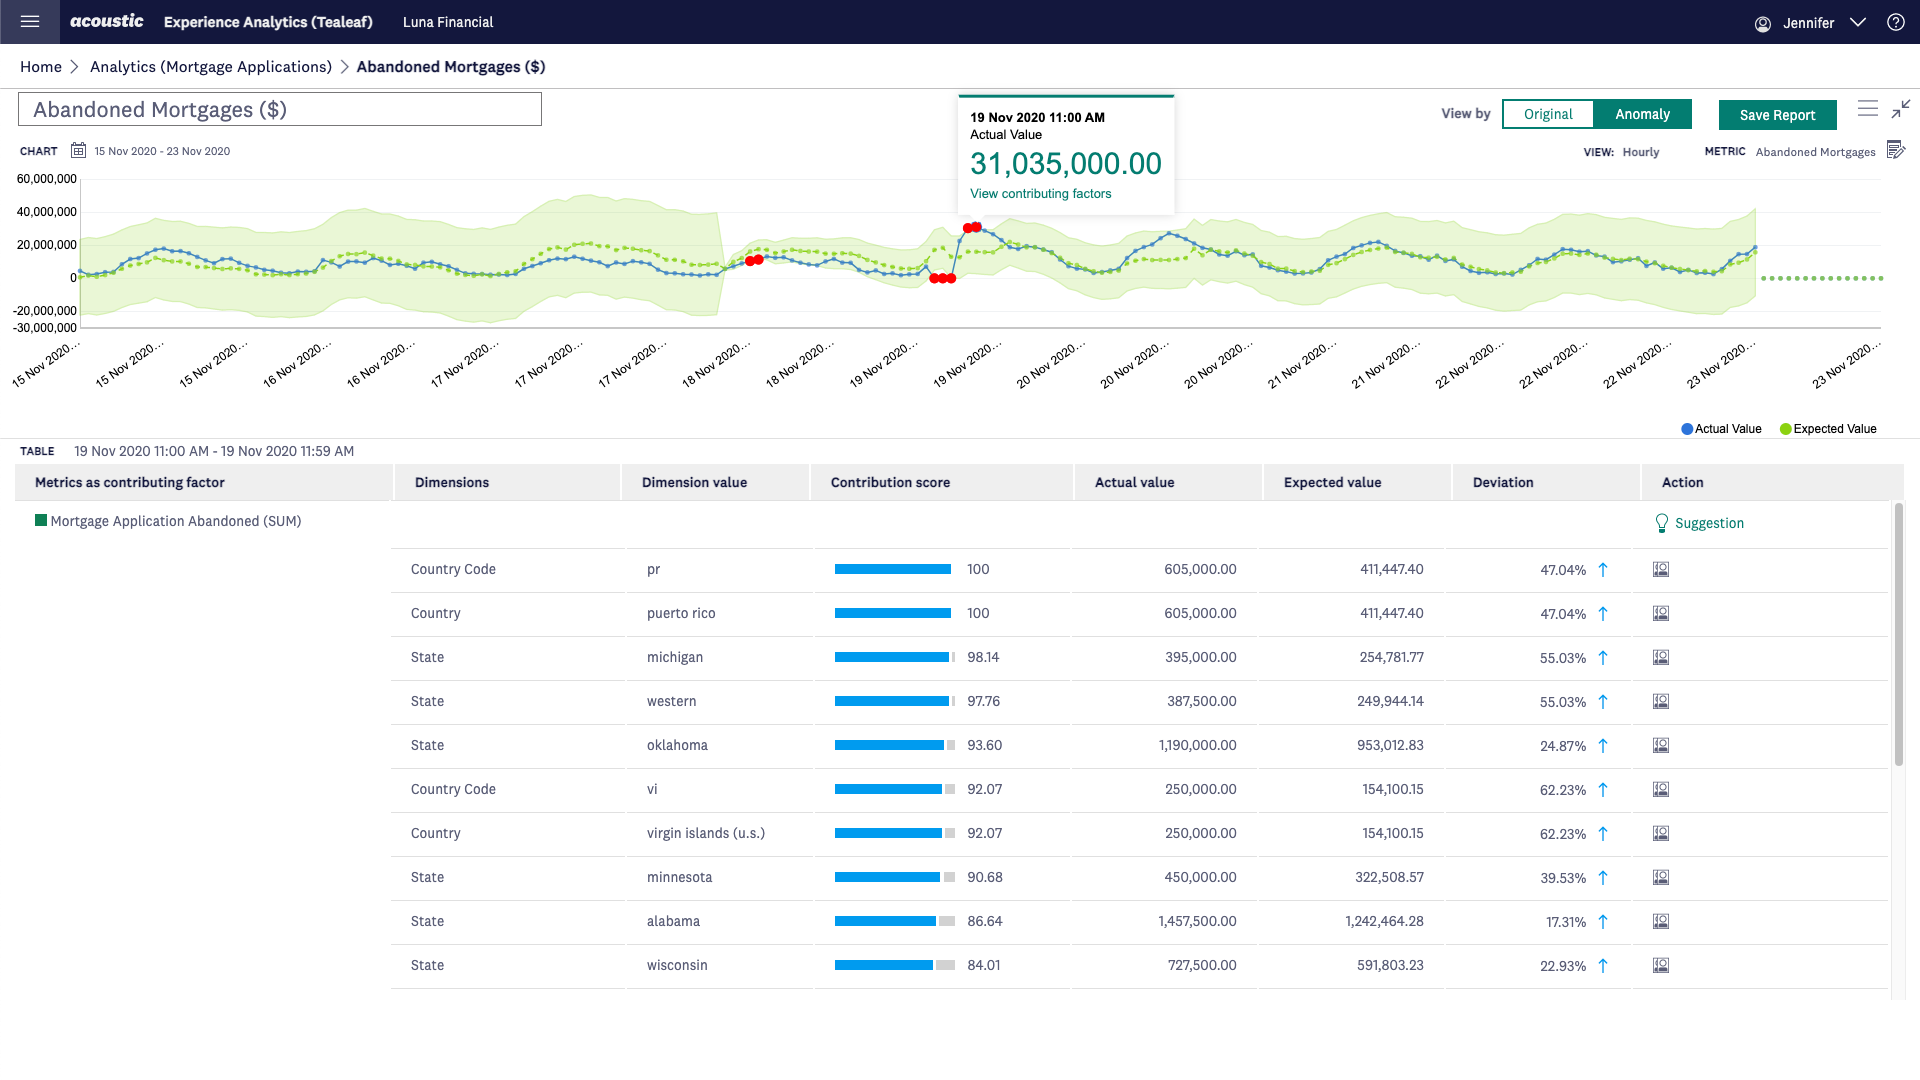The width and height of the screenshot is (1920, 1080).
Task: Open the Analytics (Mortgage Applications) breadcrumb
Action: pos(210,67)
